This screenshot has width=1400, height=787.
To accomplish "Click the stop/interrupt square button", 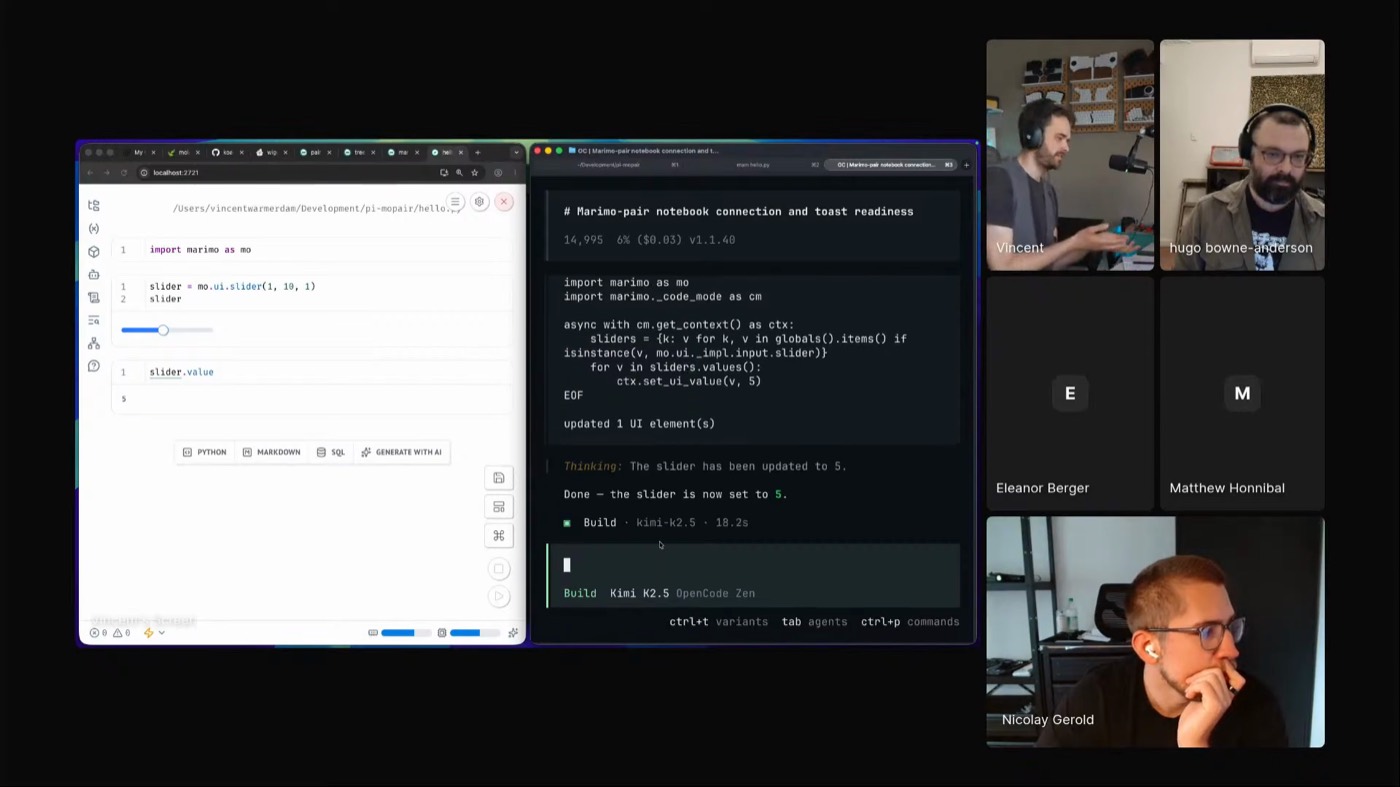I will pos(499,569).
